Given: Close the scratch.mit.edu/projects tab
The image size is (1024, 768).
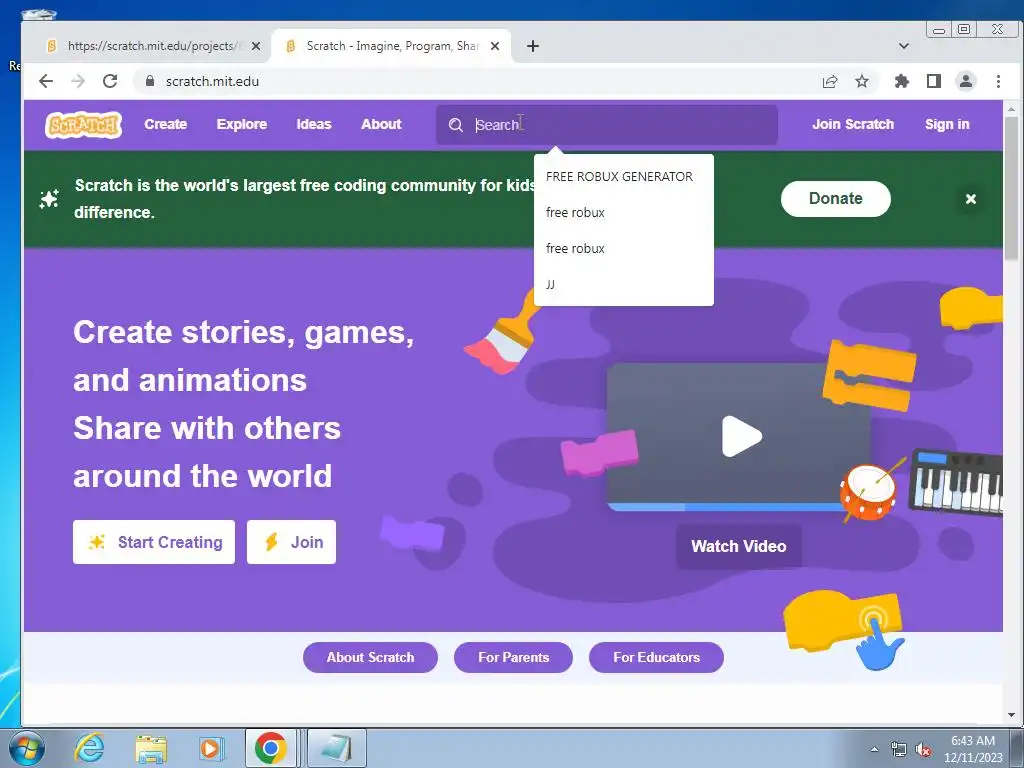Looking at the screenshot, I should pos(256,46).
